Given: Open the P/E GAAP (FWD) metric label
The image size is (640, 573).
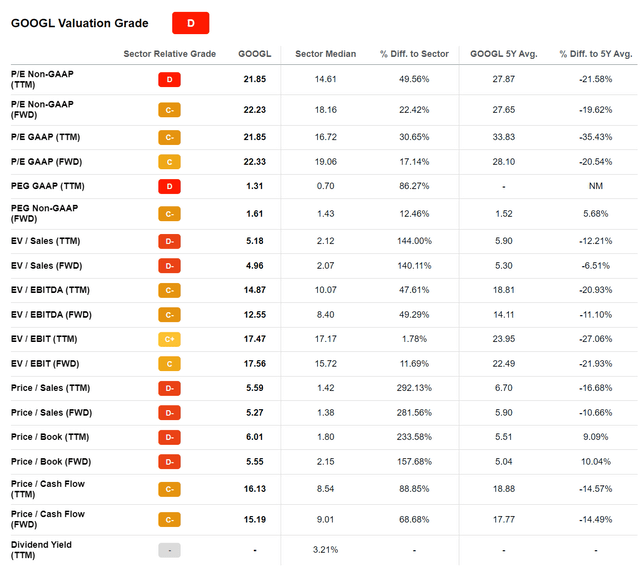Looking at the screenshot, I should pyautogui.click(x=47, y=162).
